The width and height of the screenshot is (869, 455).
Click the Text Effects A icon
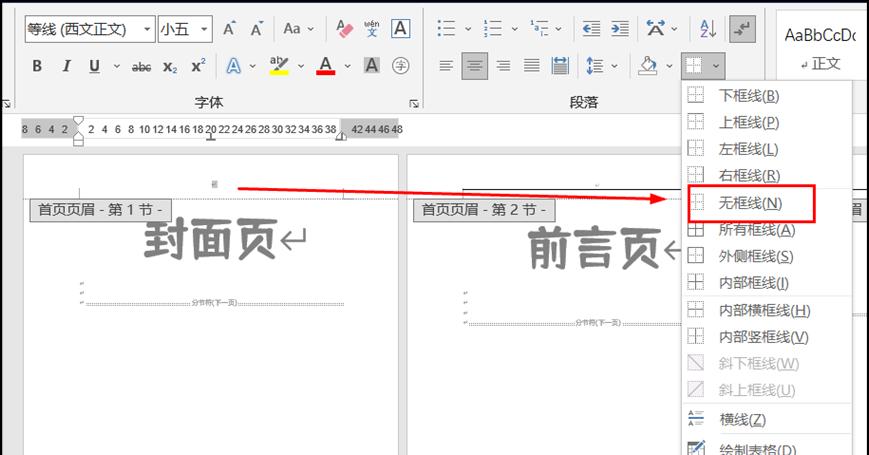[234, 66]
